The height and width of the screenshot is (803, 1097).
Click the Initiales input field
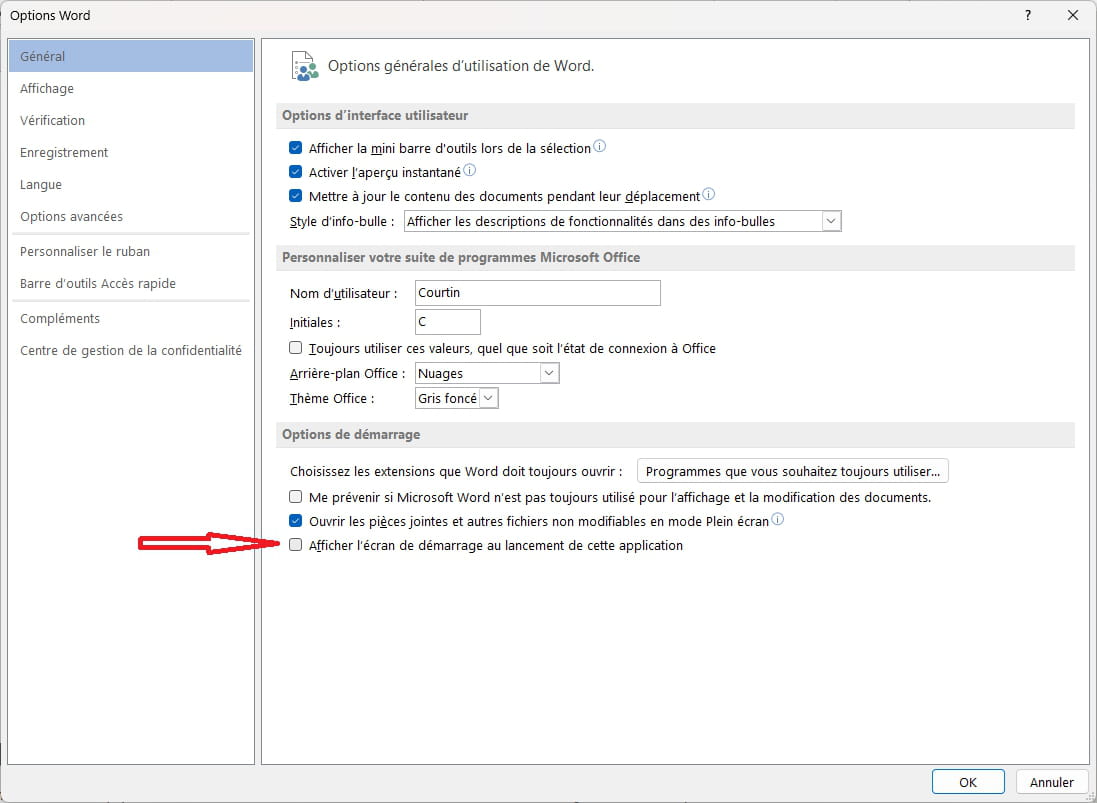(x=448, y=322)
